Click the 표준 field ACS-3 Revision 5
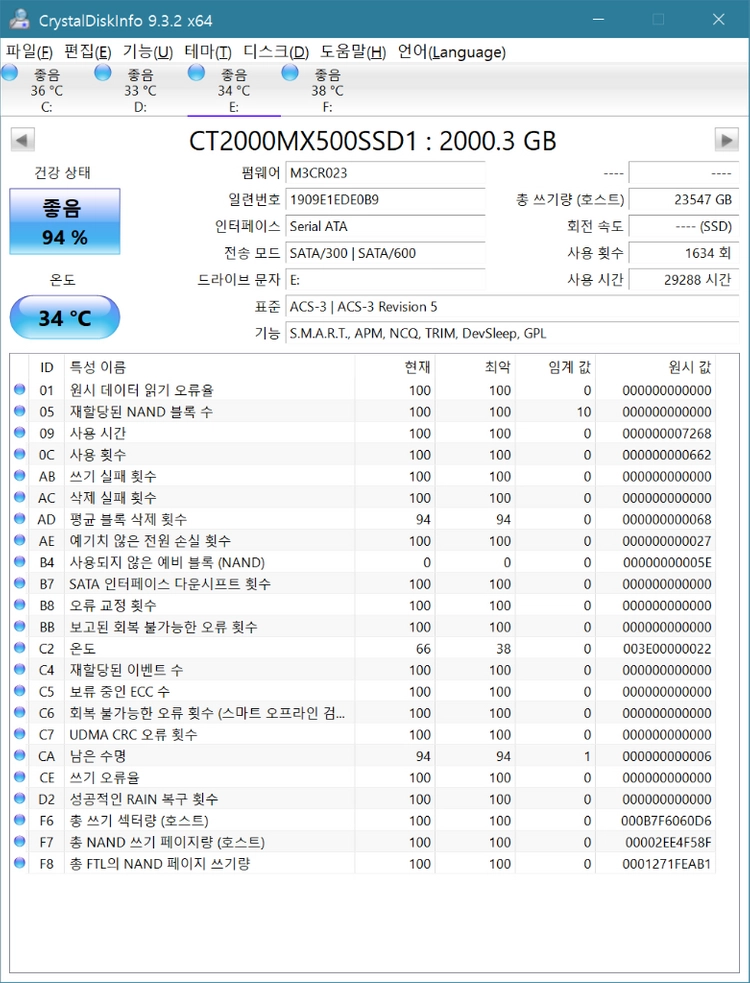Screen dimensions: 750x983 point(512,307)
